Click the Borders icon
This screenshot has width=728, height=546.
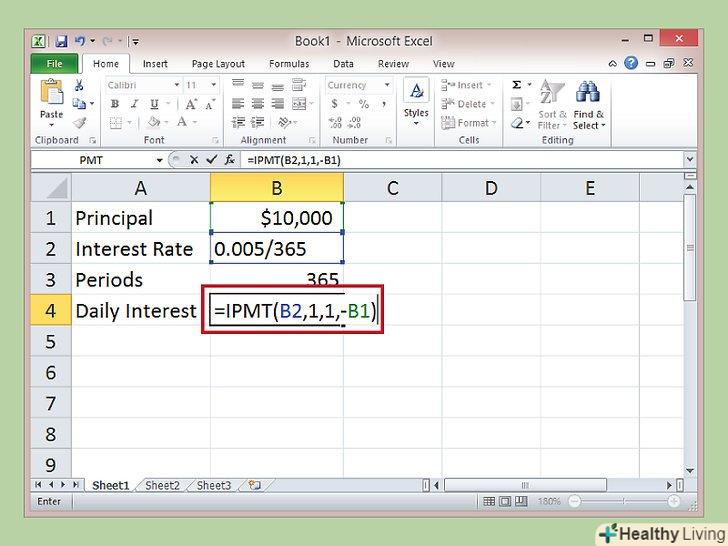point(115,123)
